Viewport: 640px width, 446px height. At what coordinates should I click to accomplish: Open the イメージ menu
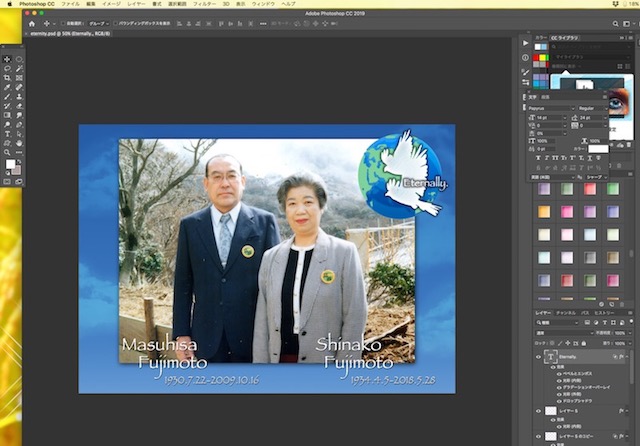111,4
